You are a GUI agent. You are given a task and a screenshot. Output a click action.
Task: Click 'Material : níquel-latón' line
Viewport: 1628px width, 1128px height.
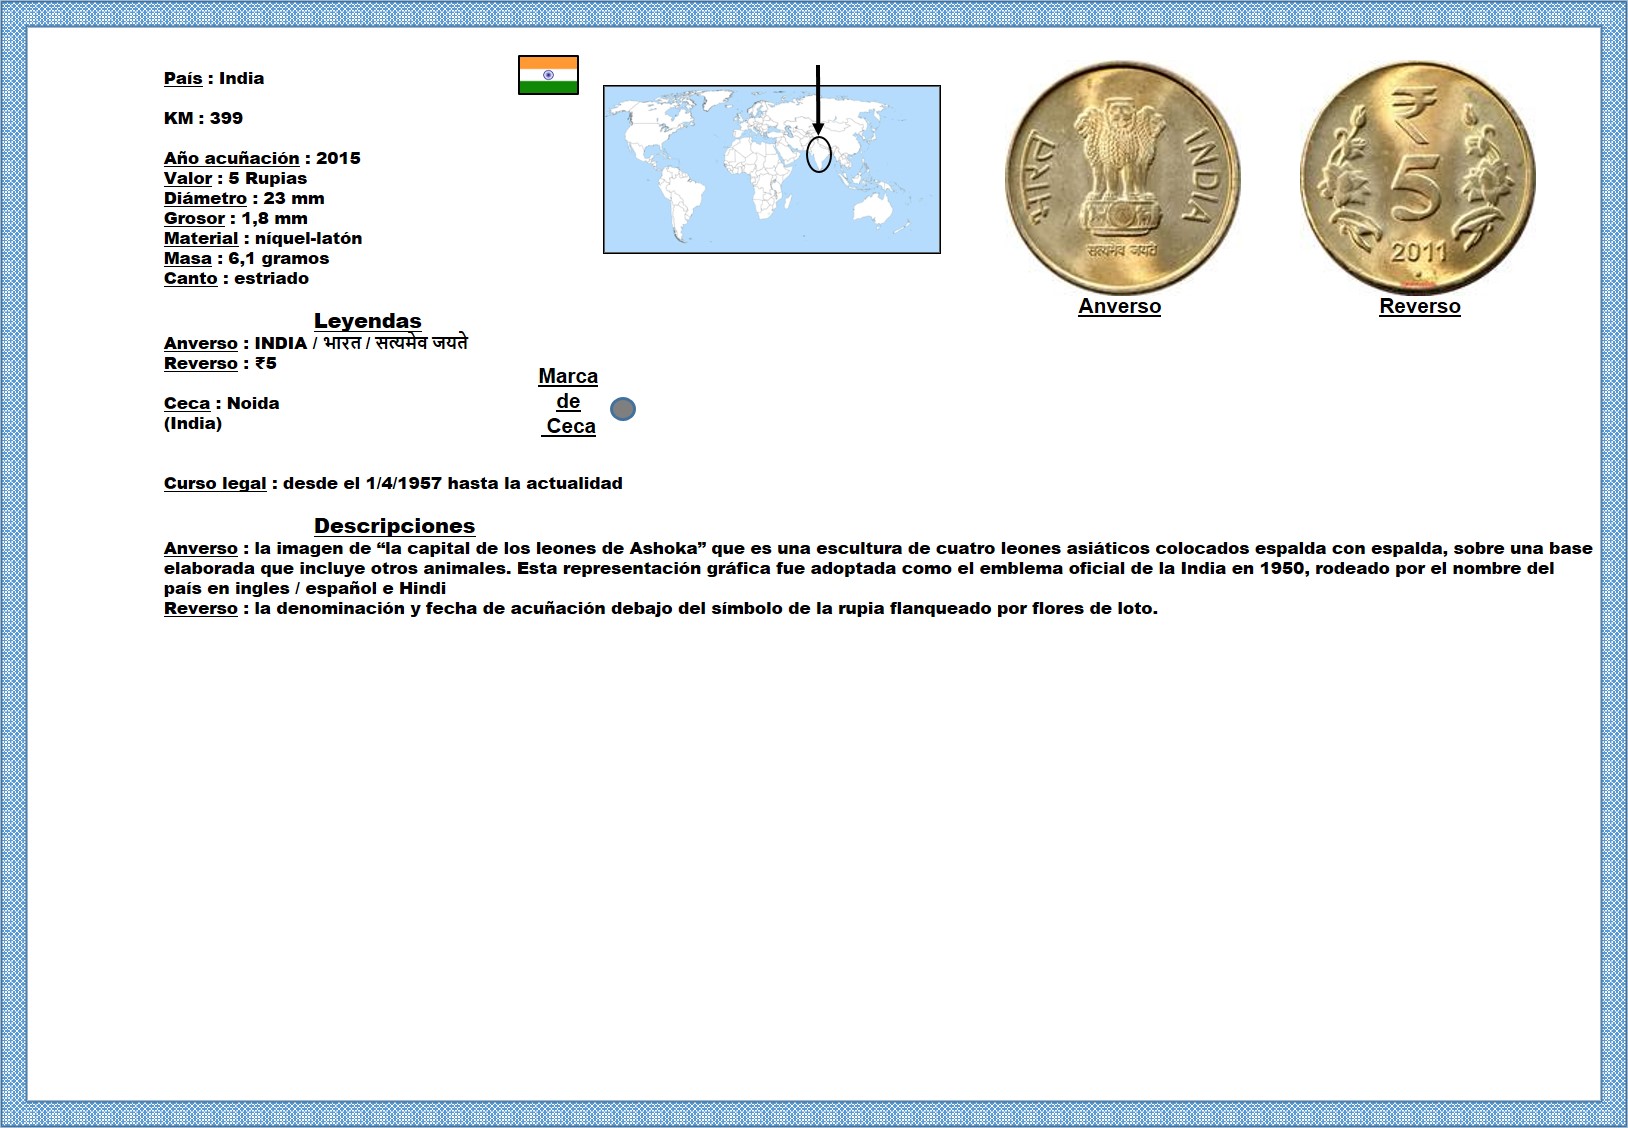[263, 238]
